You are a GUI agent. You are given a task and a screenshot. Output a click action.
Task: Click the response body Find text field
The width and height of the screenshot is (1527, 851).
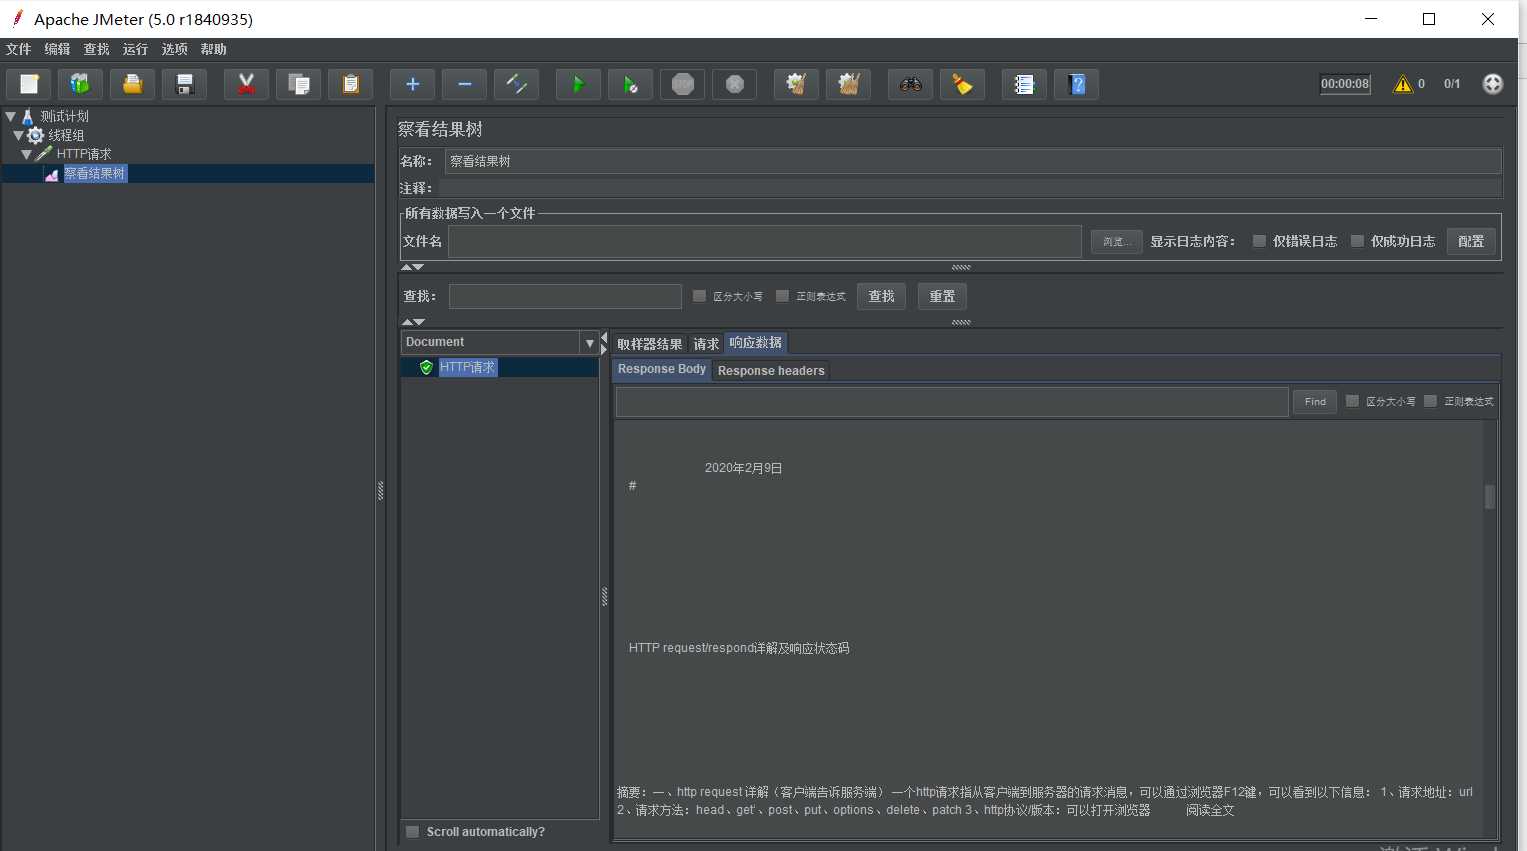pyautogui.click(x=952, y=402)
